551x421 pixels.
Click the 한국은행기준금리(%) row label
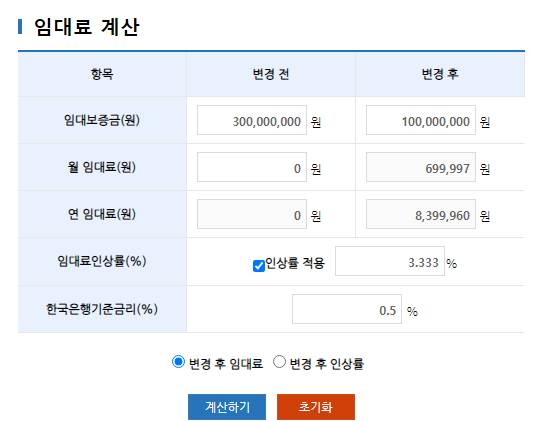pyautogui.click(x=102, y=309)
